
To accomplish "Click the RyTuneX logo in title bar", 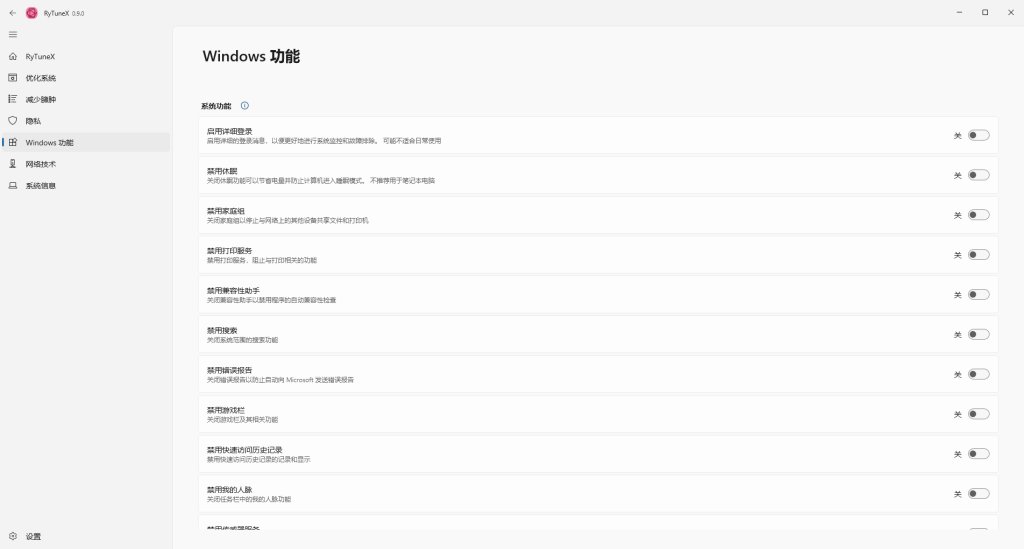I will 31,13.
